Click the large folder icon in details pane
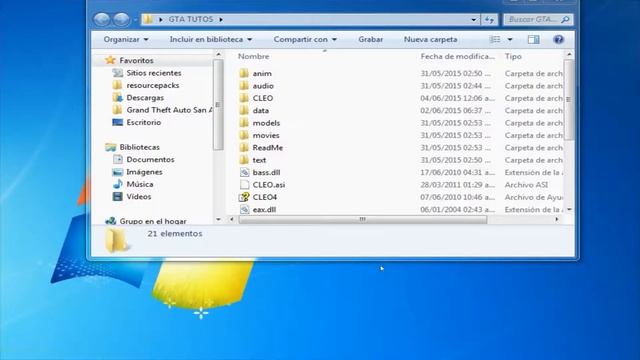The width and height of the screenshot is (640, 360). click(116, 240)
